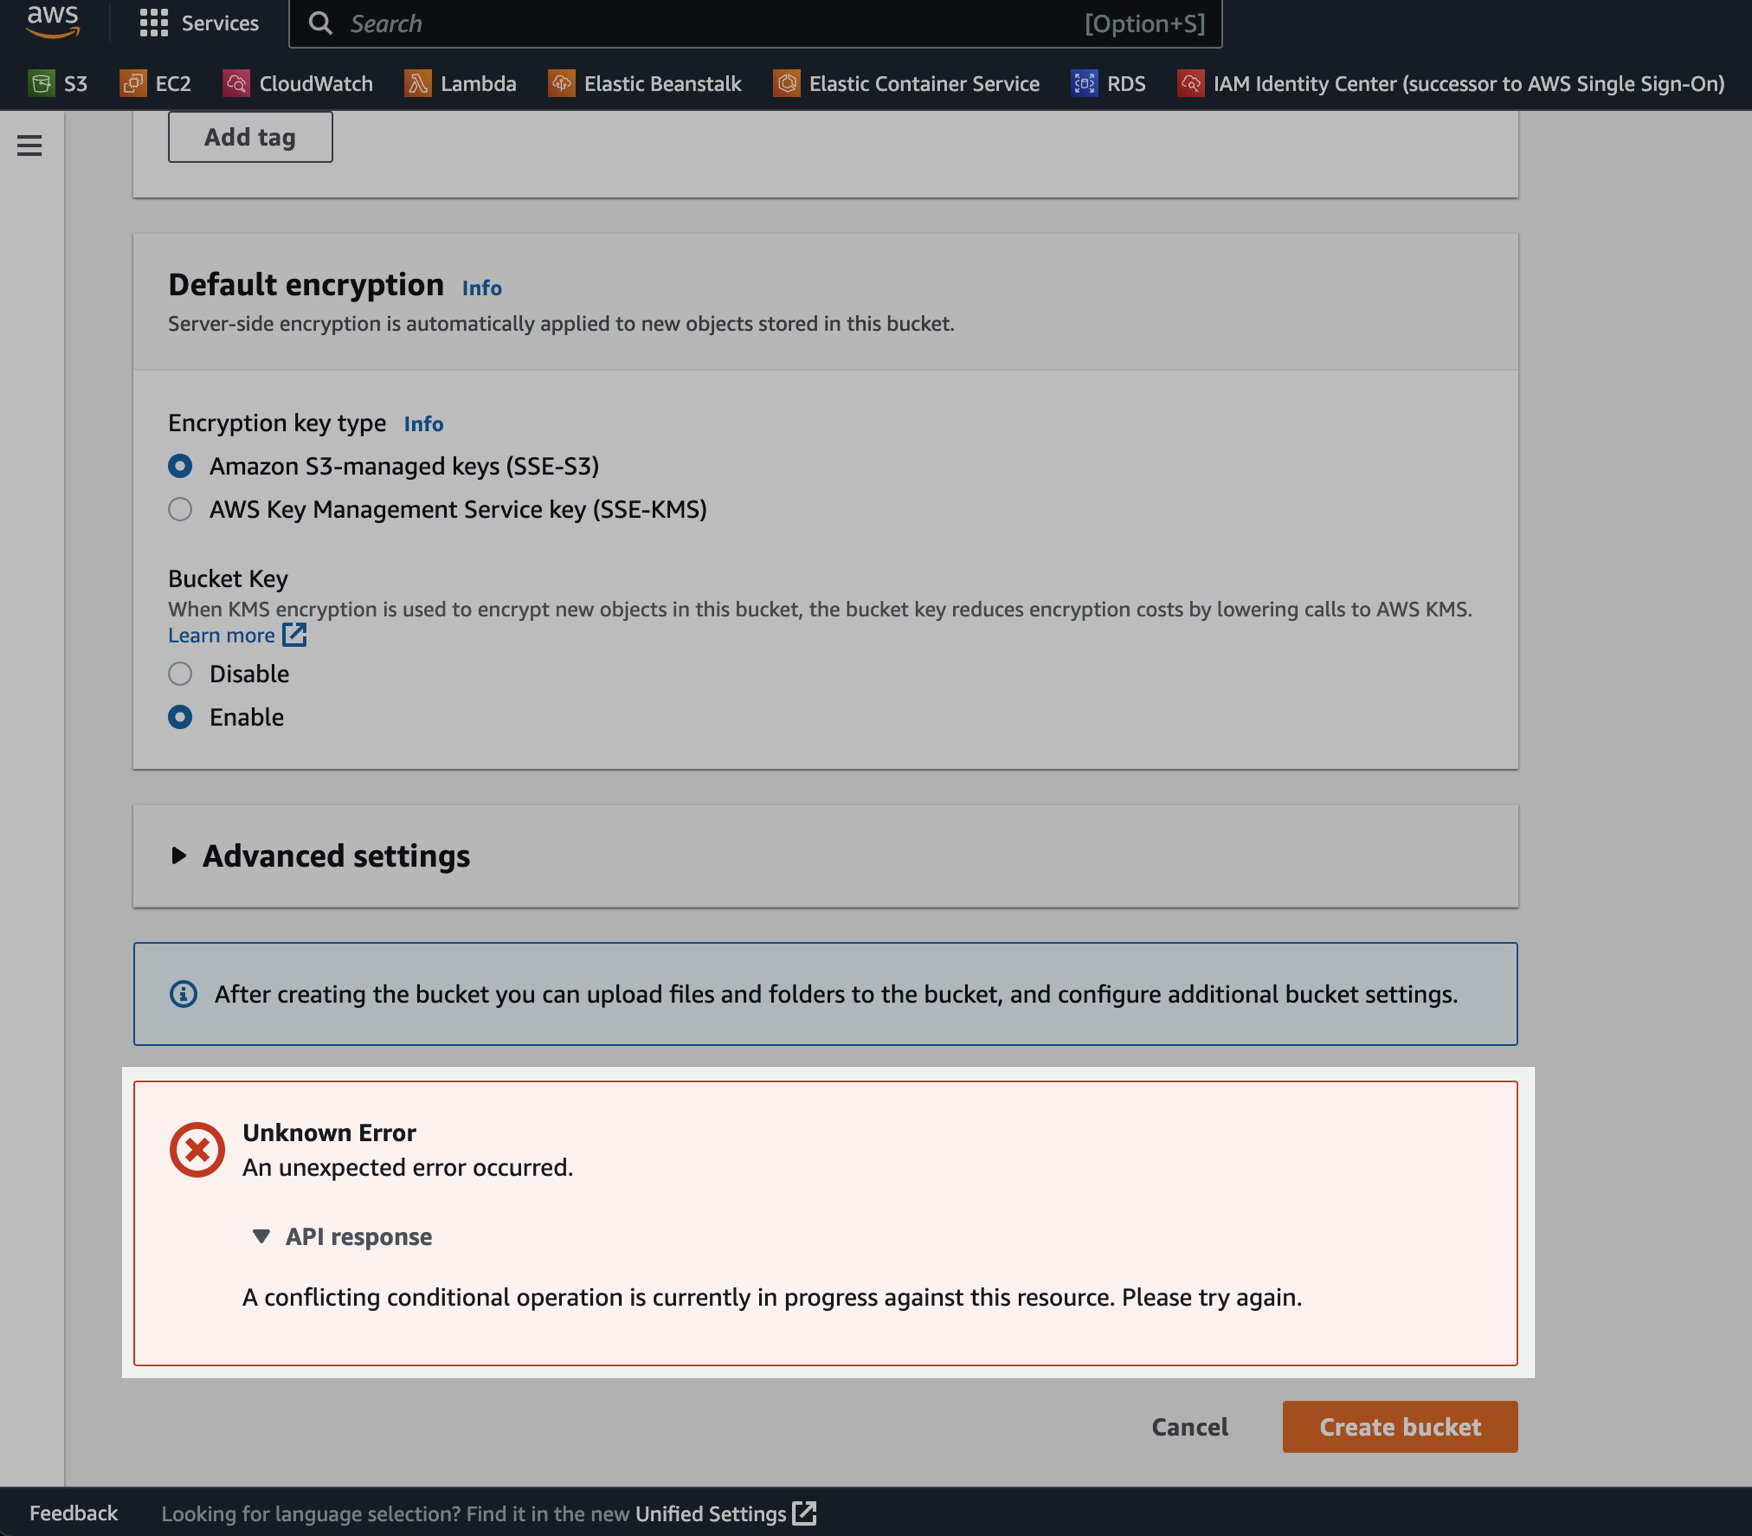Focus the top Search field

point(700,23)
